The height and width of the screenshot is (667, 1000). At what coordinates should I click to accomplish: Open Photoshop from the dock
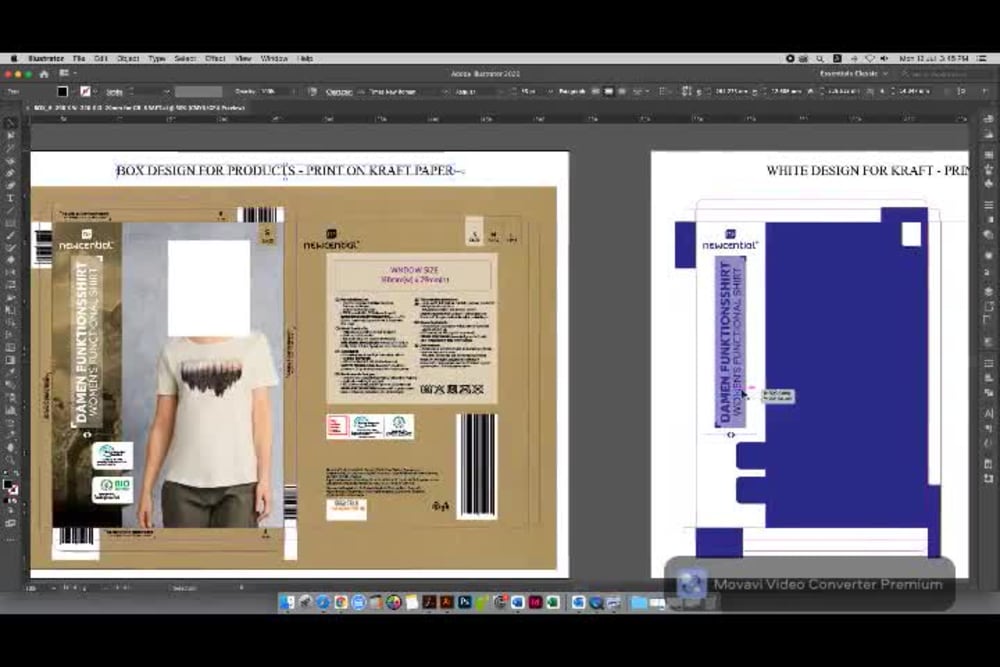coord(465,601)
